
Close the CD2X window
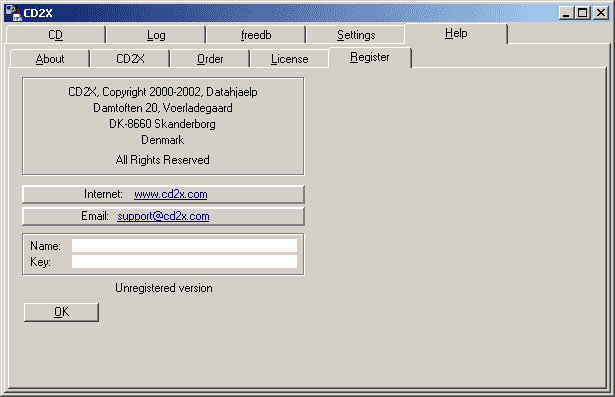(600, 13)
